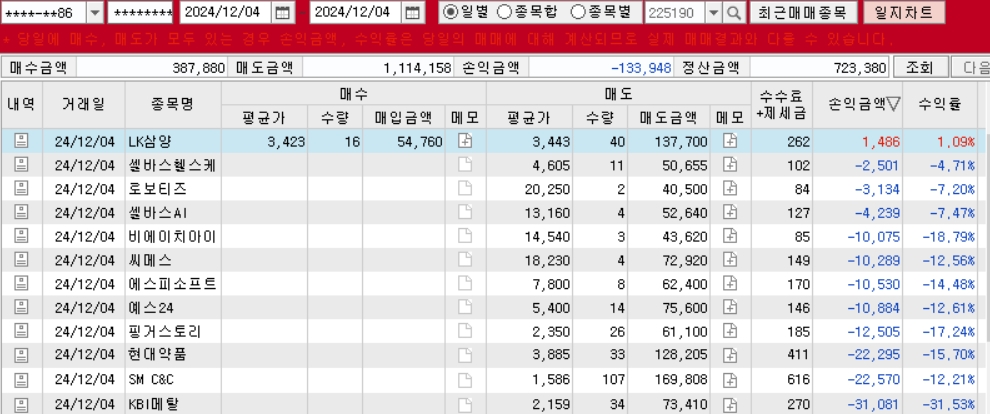Click 매수금액 total 387,880

[x=198, y=68]
